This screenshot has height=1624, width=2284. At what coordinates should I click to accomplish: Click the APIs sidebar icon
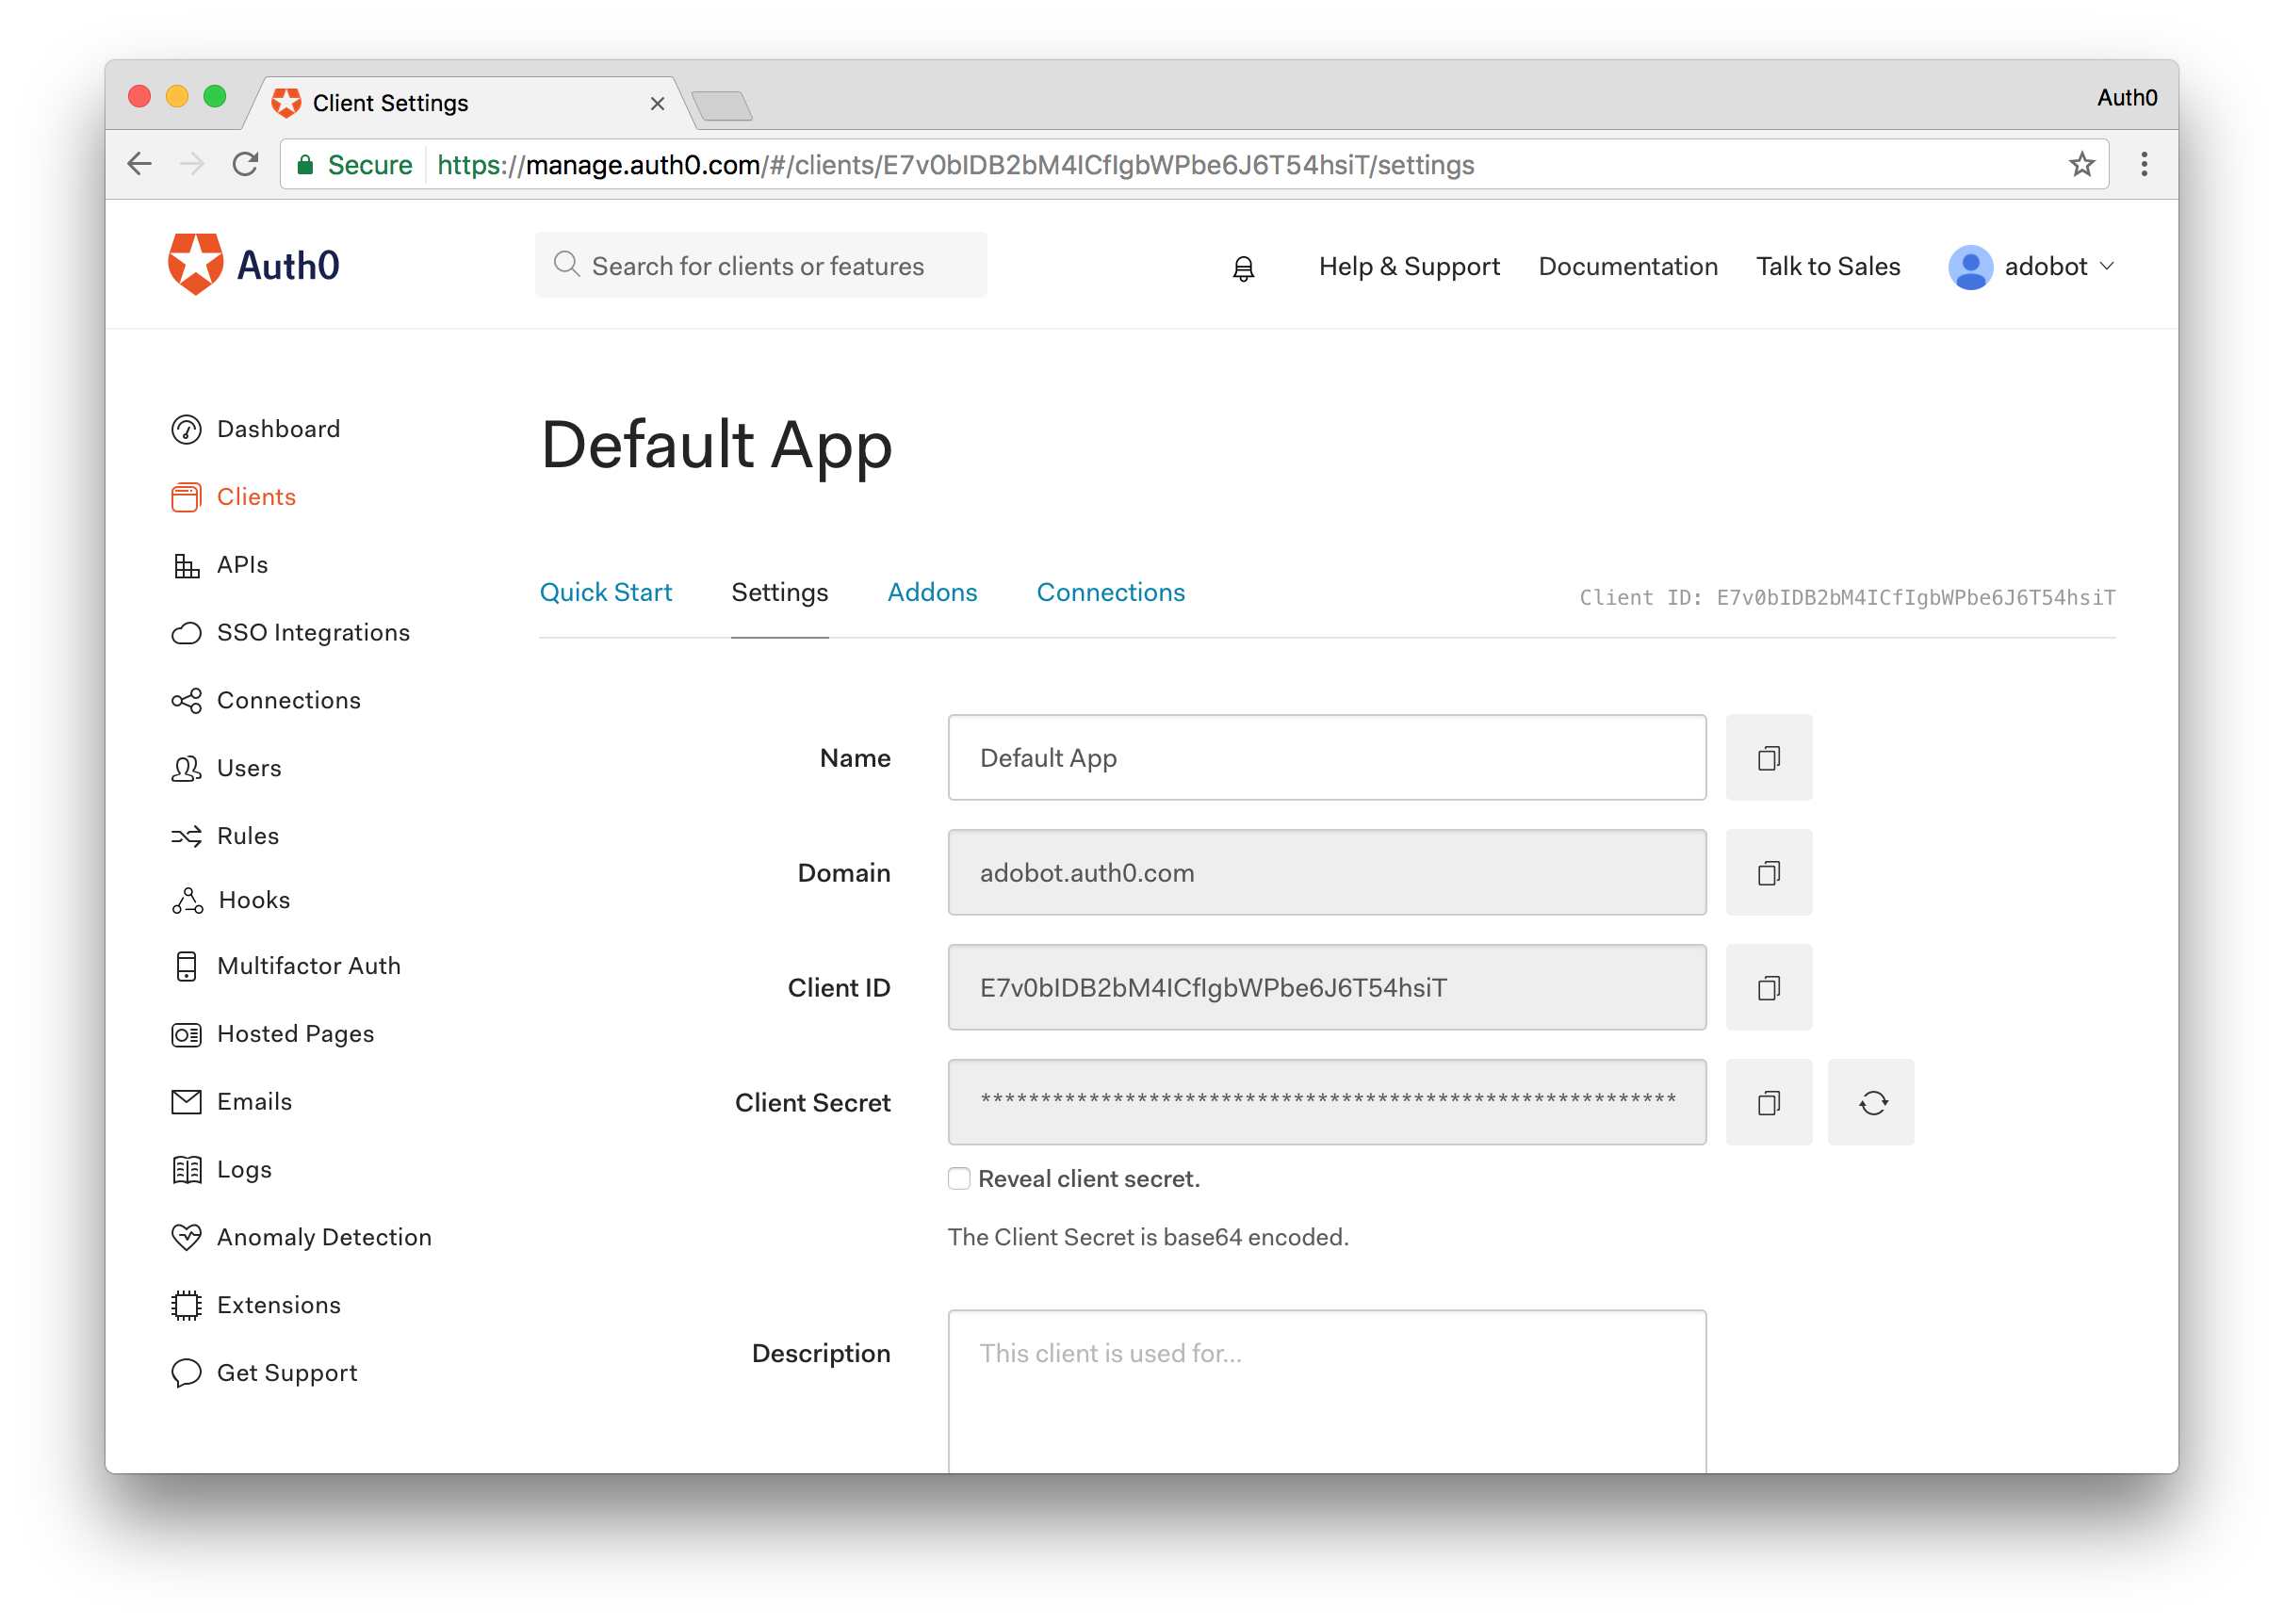coord(188,564)
